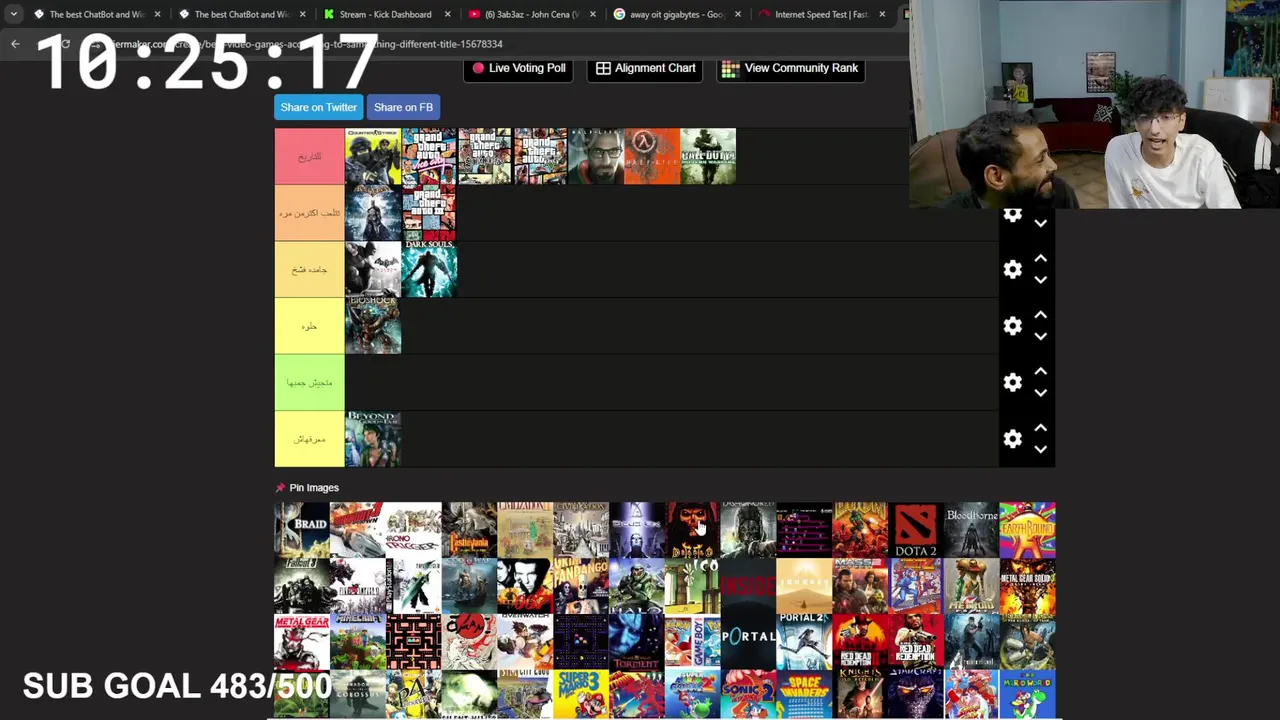Switch to the first ChatBot tab
The width and height of the screenshot is (1280, 720).
95,14
